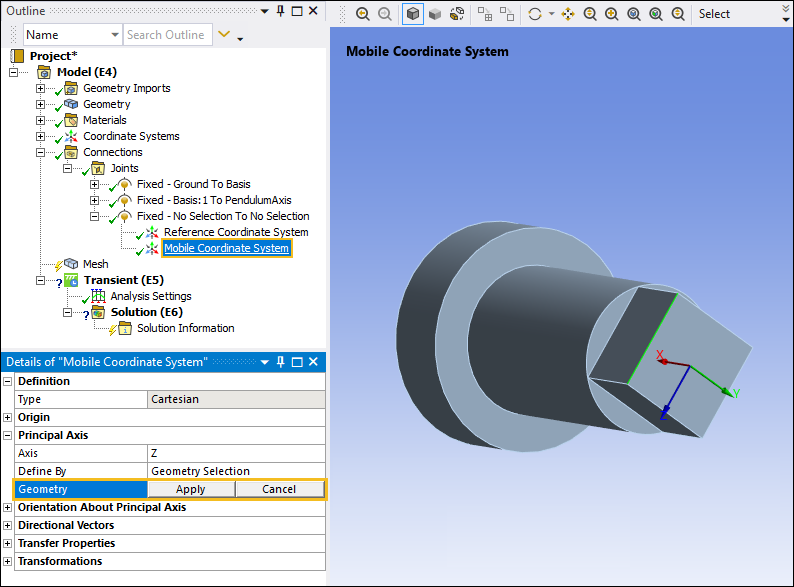Select the shaded exterior with edges view icon

tap(412, 14)
